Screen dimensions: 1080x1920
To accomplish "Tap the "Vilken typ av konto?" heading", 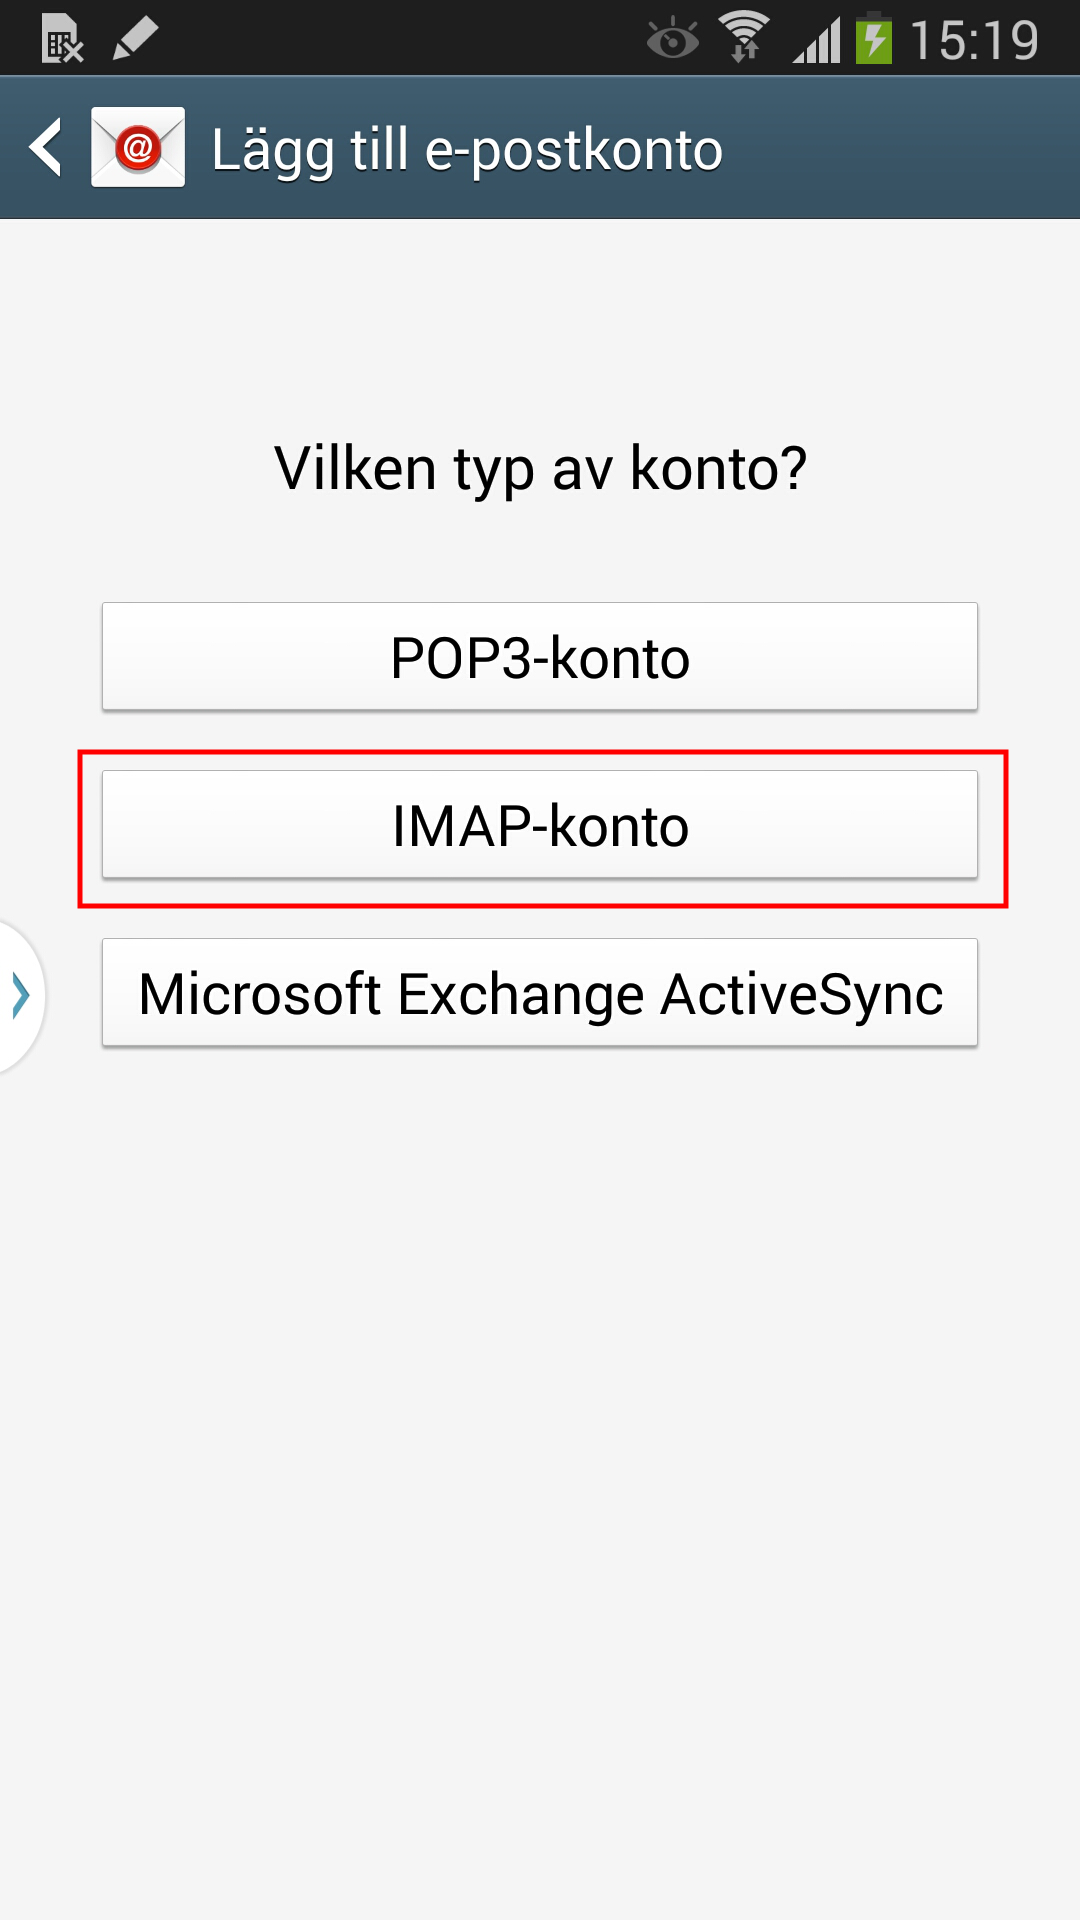I will point(540,468).
